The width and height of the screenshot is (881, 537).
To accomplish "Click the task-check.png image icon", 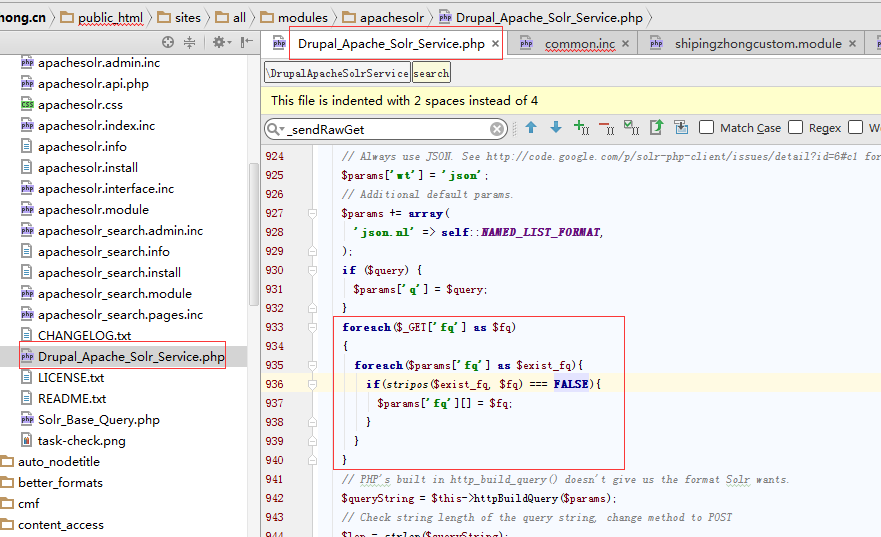I will [x=26, y=440].
